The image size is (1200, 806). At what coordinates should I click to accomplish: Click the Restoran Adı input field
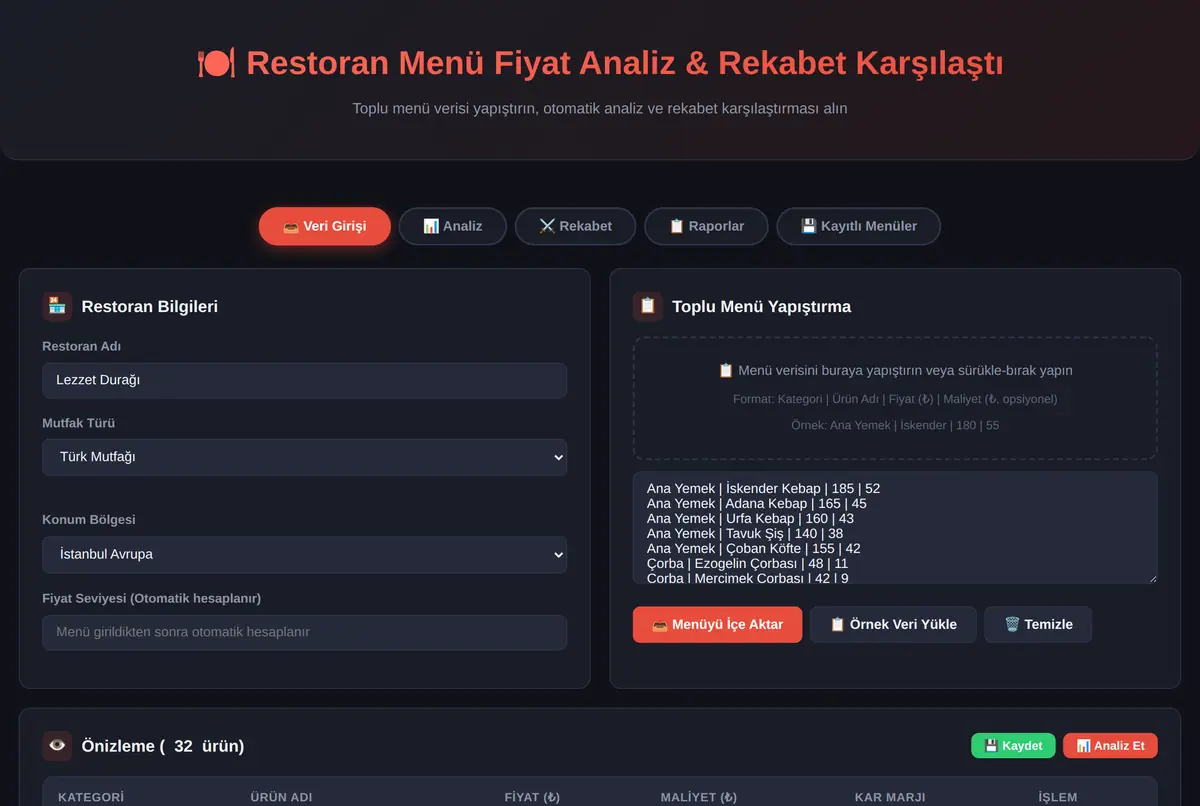pyautogui.click(x=305, y=380)
